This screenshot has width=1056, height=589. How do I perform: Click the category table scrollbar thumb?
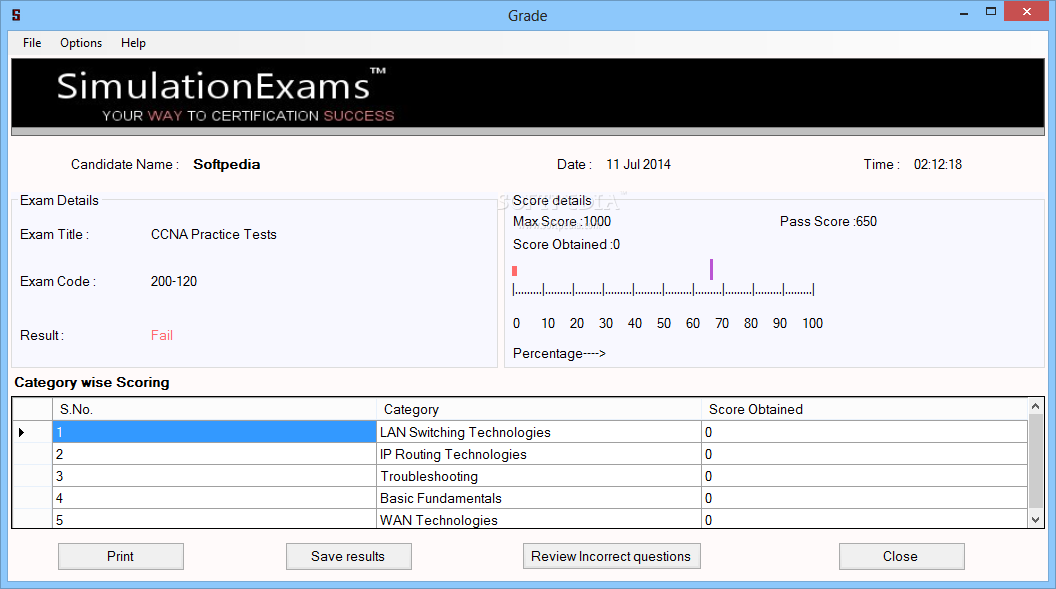tap(1036, 460)
